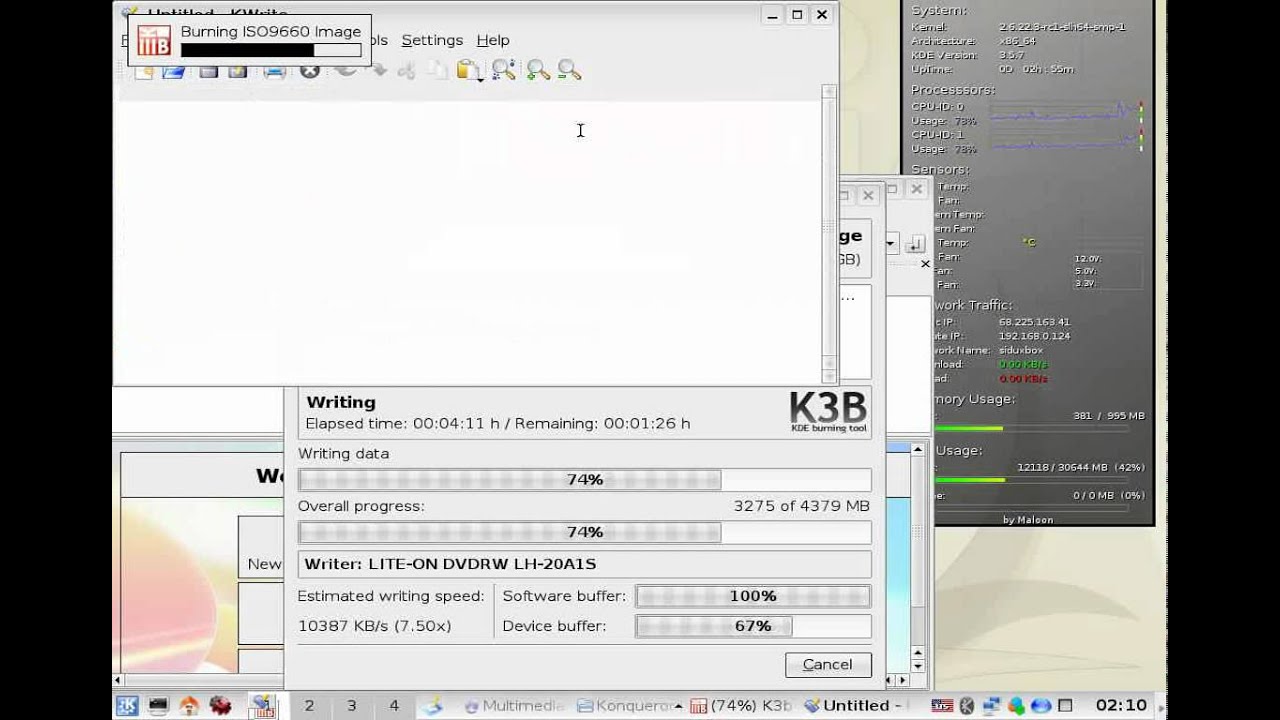This screenshot has width=1280, height=720.
Task: Click the Open file folder icon in KWrite
Action: [x=174, y=72]
